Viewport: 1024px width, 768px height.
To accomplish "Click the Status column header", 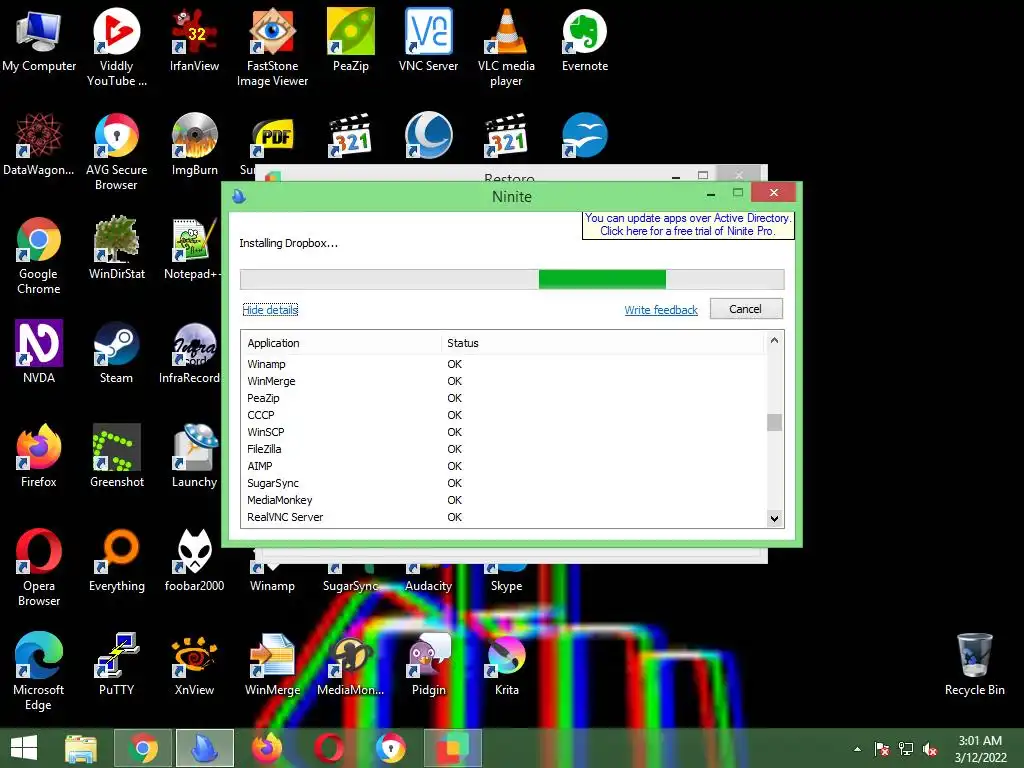I will [x=602, y=343].
